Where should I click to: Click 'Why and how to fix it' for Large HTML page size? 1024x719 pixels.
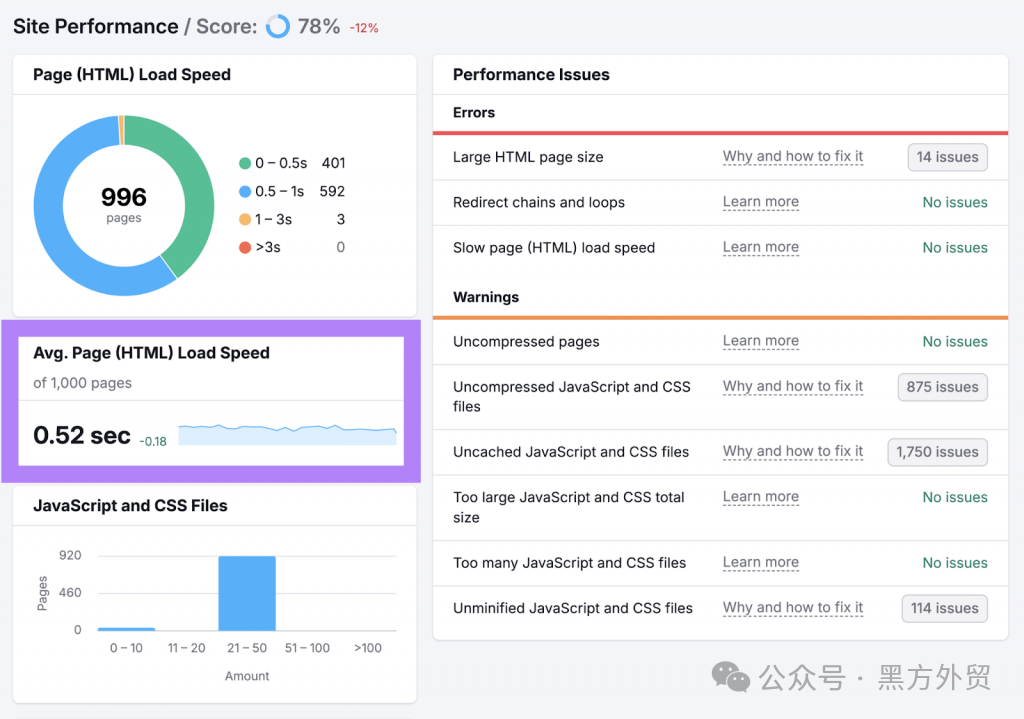[793, 157]
